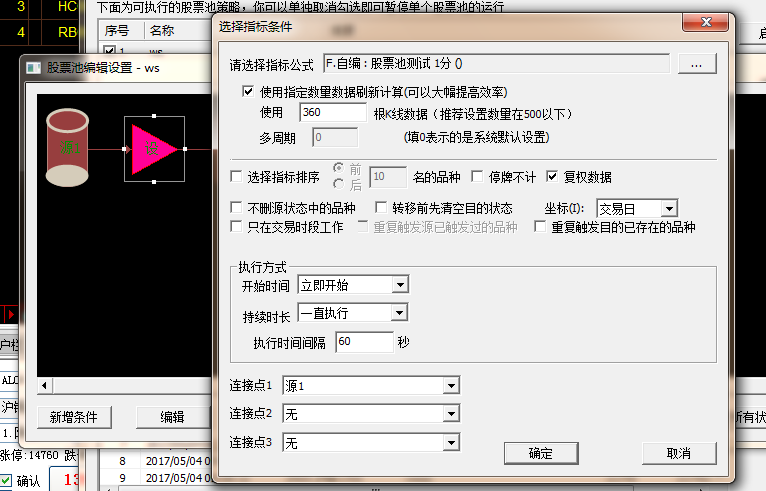The width and height of the screenshot is (766, 491).
Task: Open the 开始时间 立即开始 dropdown
Action: tap(400, 285)
